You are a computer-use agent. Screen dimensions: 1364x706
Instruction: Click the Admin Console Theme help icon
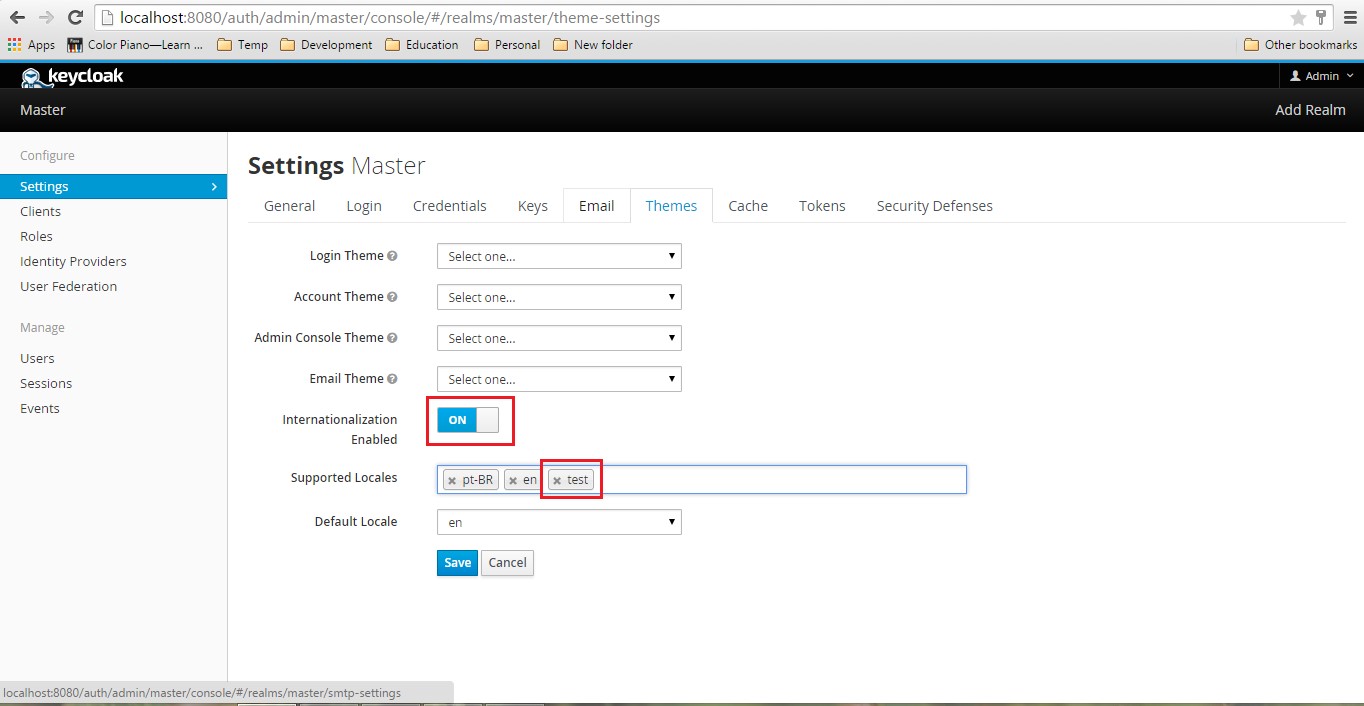(x=392, y=338)
